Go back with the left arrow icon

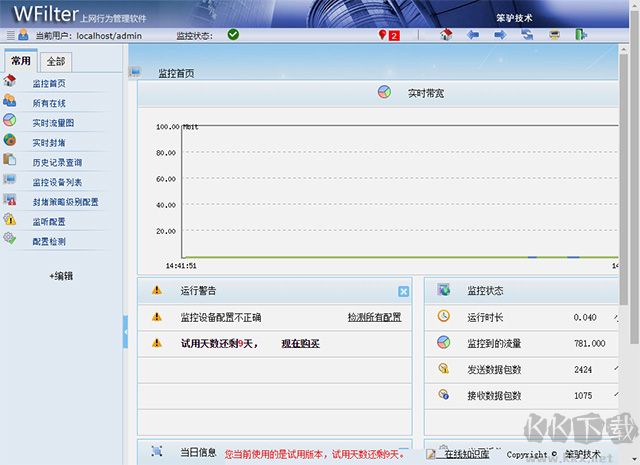(x=473, y=35)
